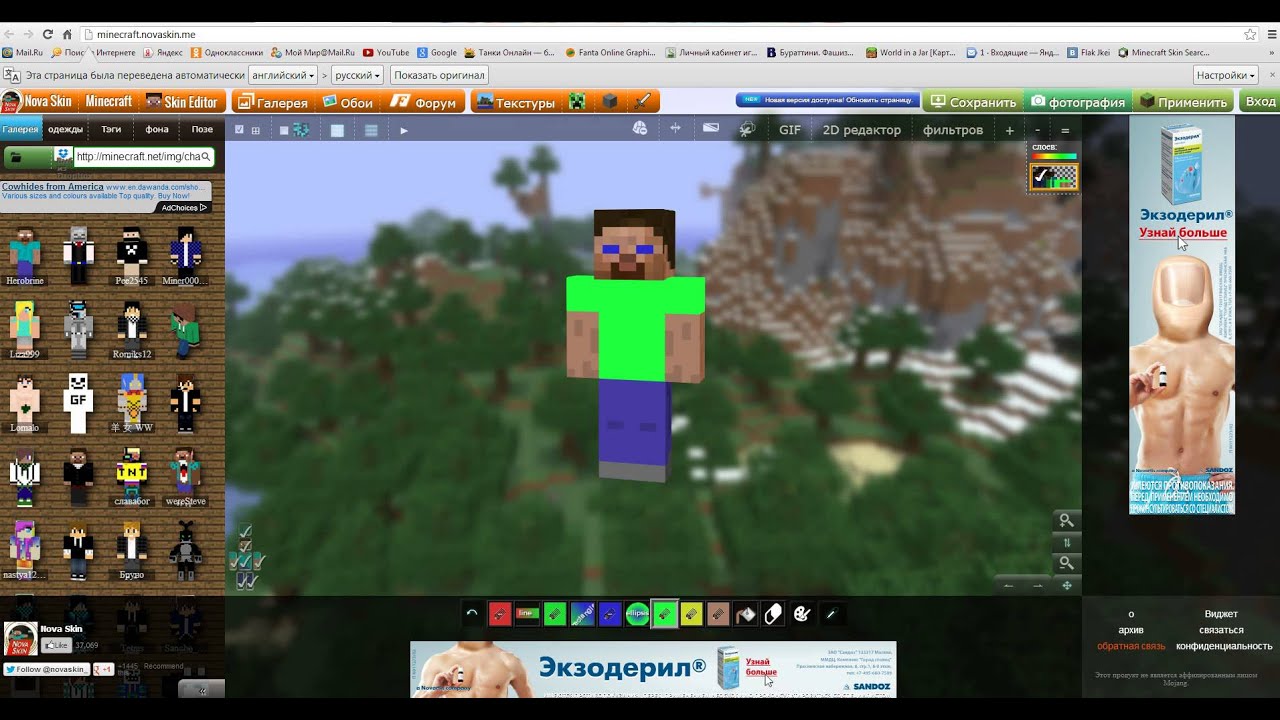Select the Herobrine skin thumbnail
The image size is (1280, 720).
click(x=25, y=256)
